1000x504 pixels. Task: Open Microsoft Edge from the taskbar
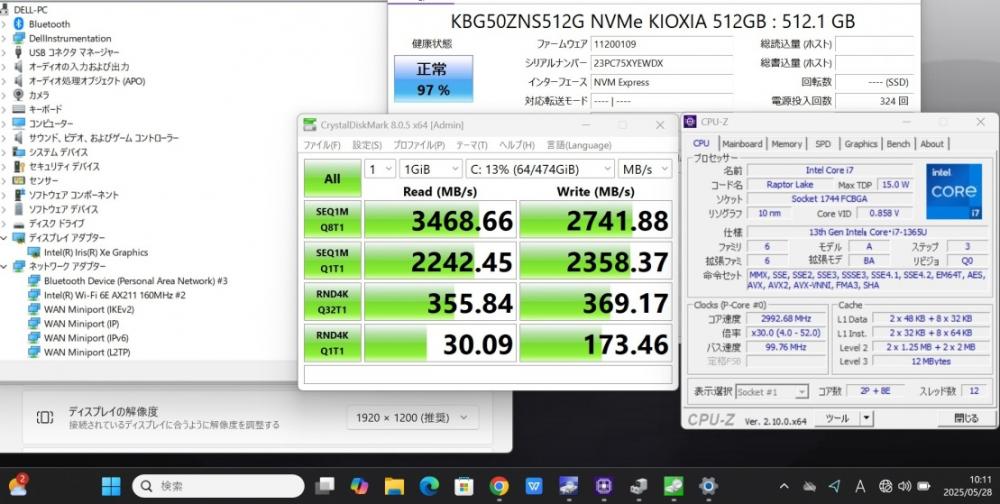(429, 486)
